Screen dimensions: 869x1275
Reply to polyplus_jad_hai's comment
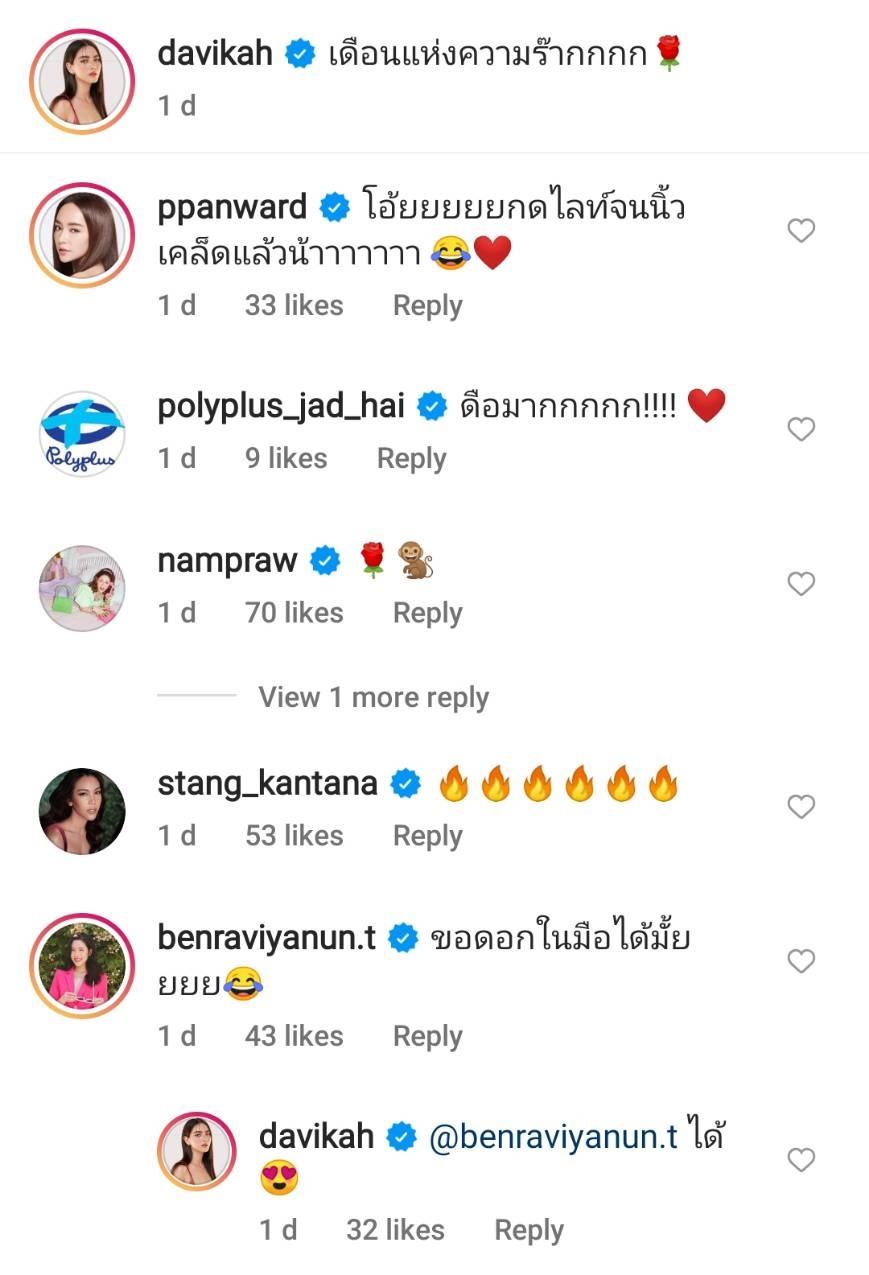point(411,458)
